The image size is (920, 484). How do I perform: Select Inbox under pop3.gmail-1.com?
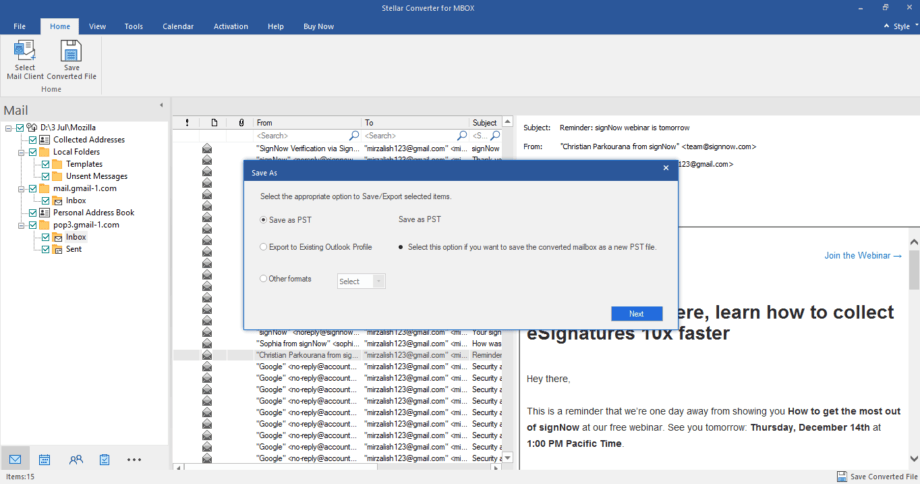click(x=76, y=237)
